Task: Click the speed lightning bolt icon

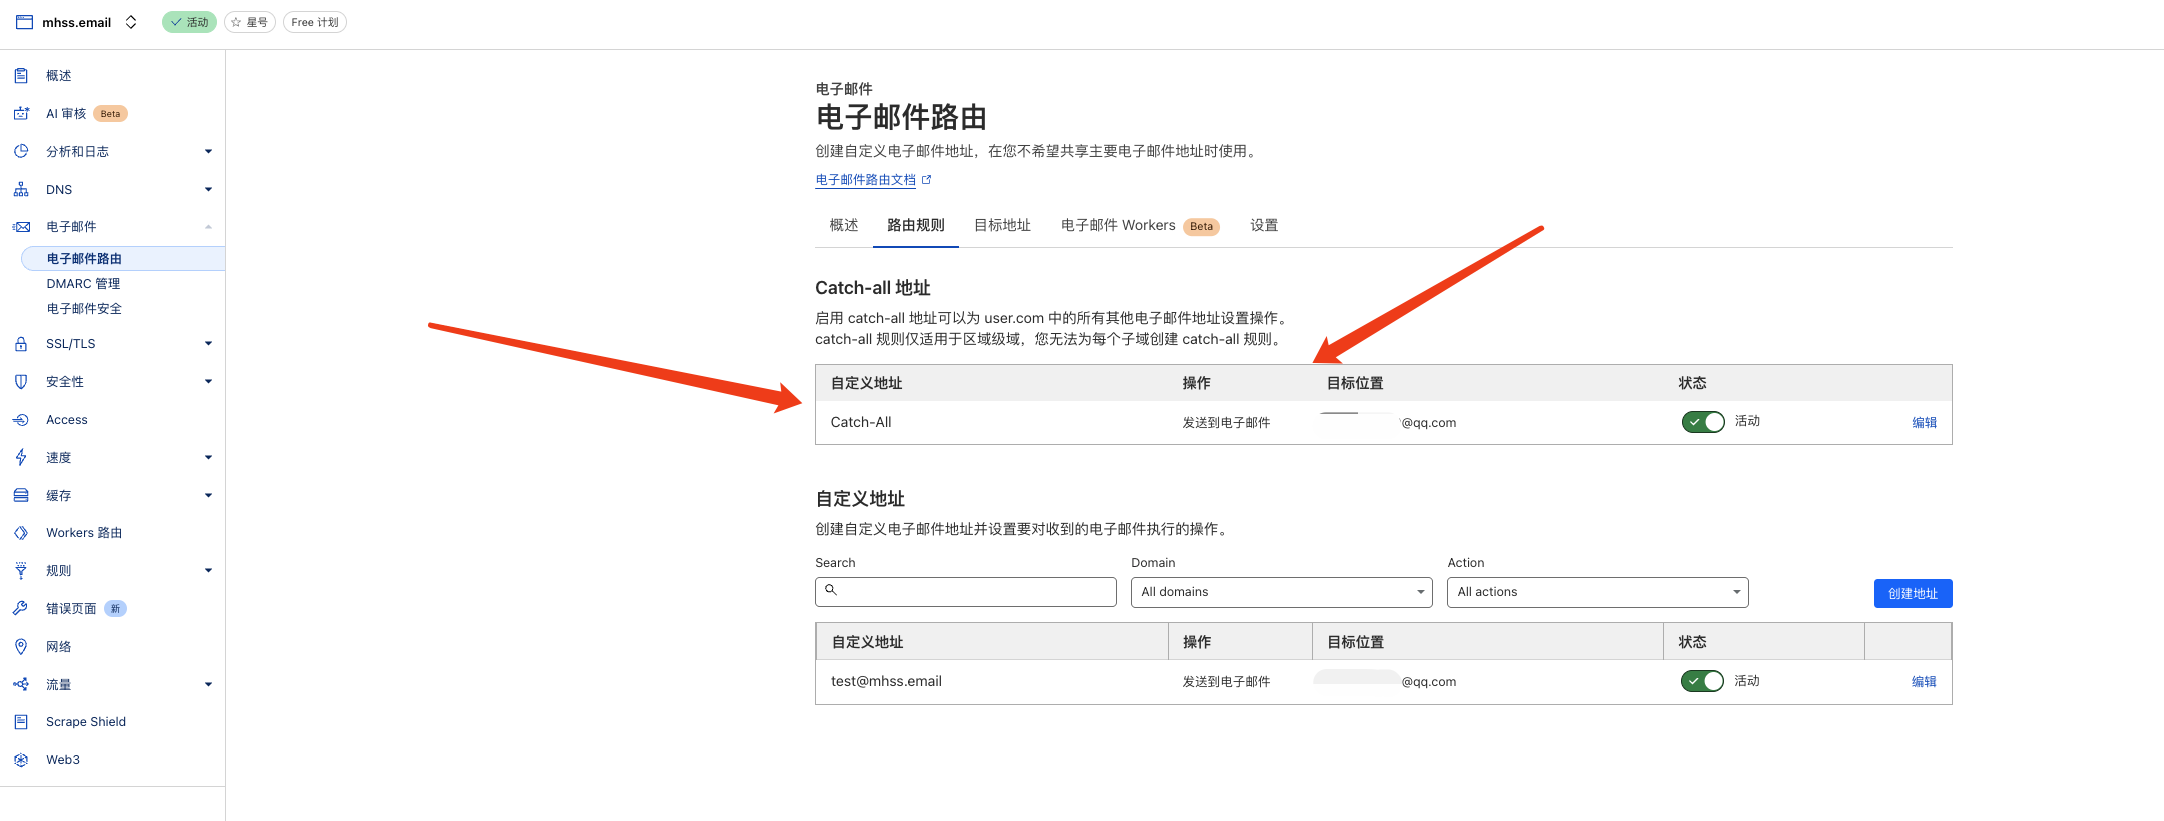Action: pyautogui.click(x=21, y=457)
